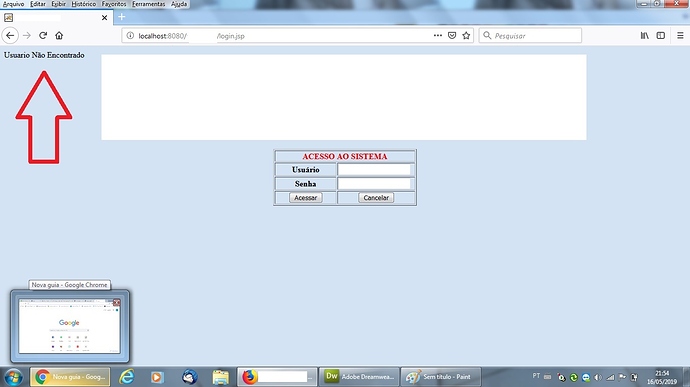
Task: Select the Google Chrome preview thumbnail
Action: (70, 326)
